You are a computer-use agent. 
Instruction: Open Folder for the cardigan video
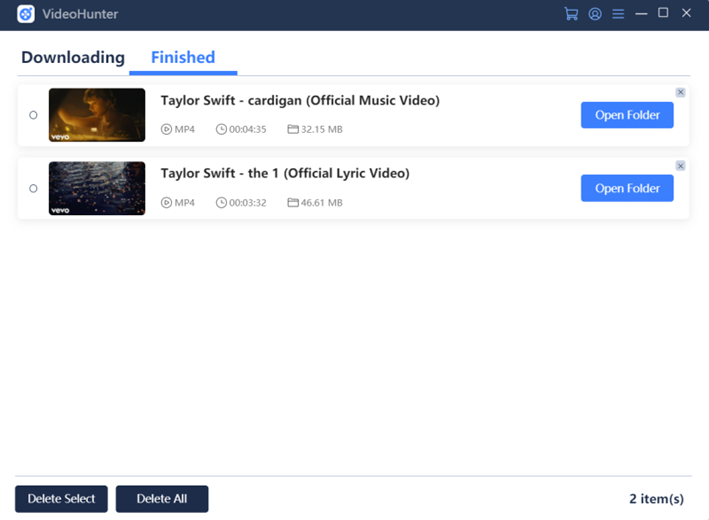(627, 115)
